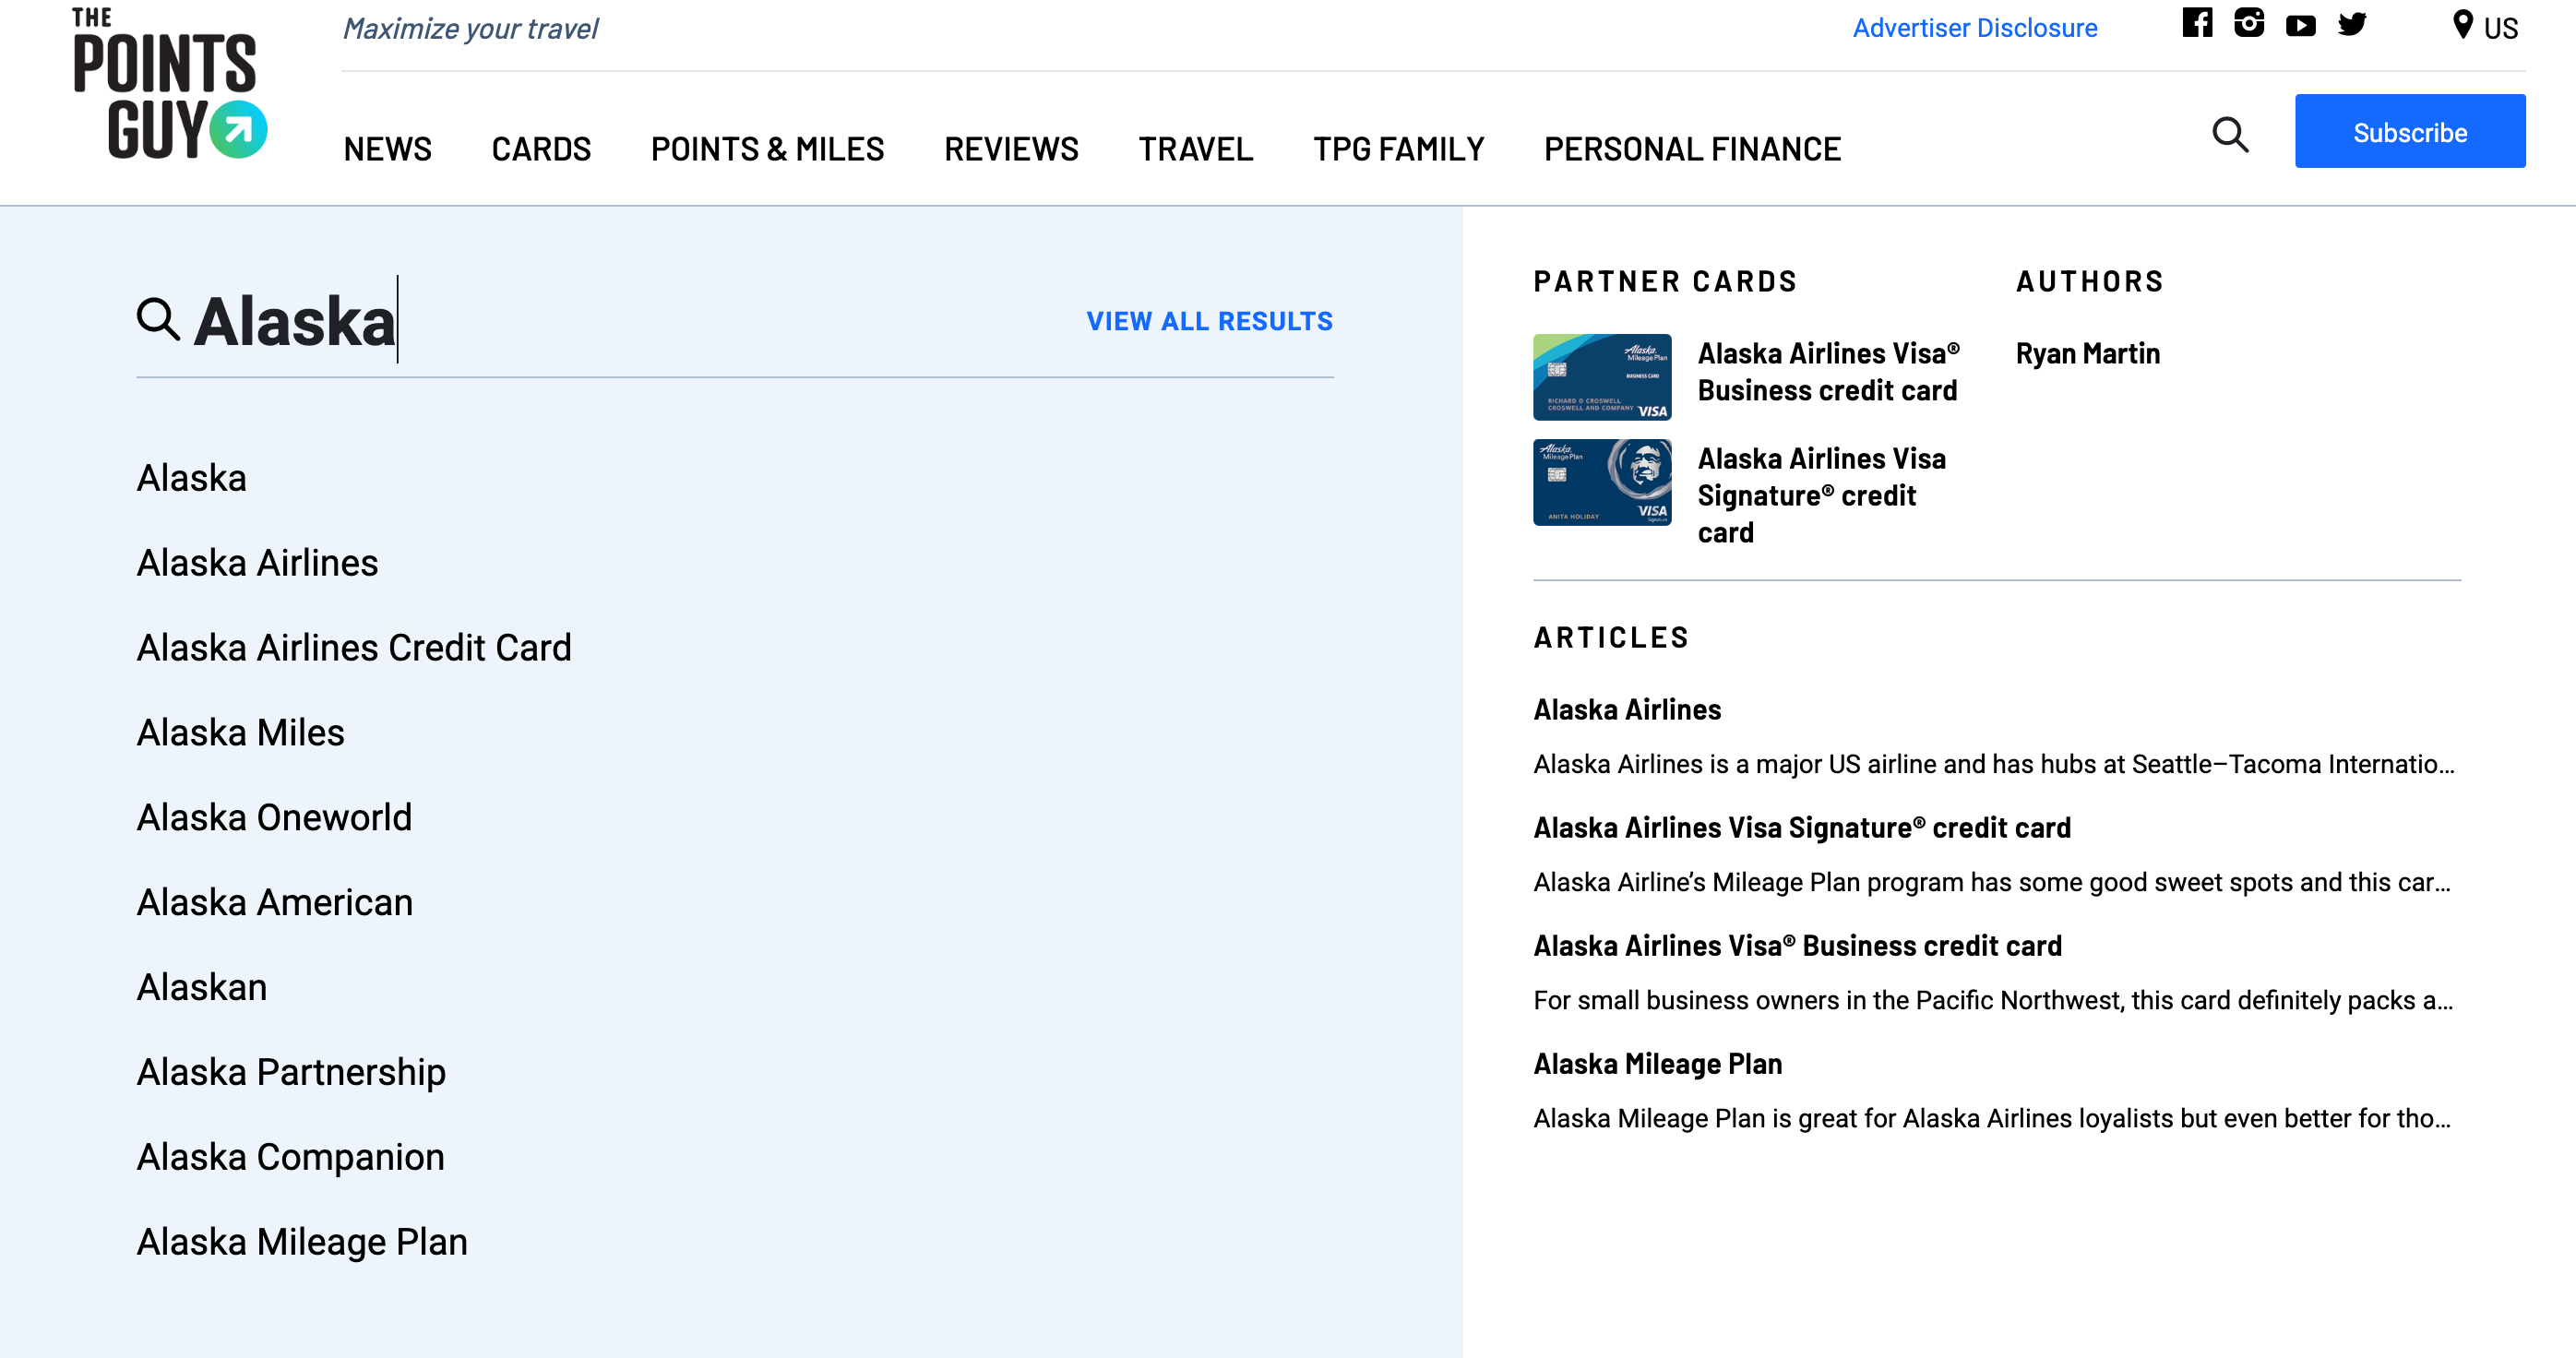Choose 'Alaska Airlines Credit Card' suggestion
2576x1358 pixels.
[354, 648]
